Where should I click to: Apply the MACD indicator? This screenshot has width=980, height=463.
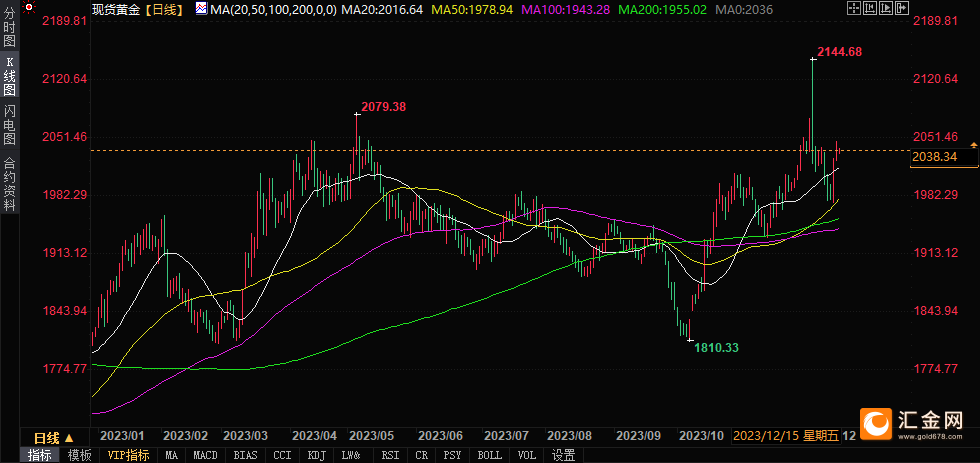(x=206, y=456)
